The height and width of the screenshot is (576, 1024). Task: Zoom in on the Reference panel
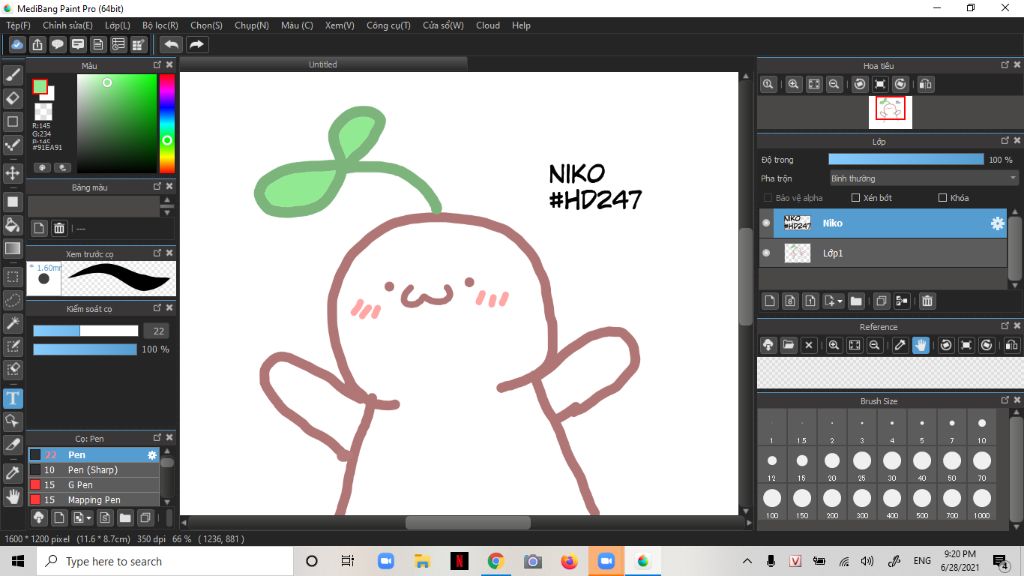click(x=834, y=345)
